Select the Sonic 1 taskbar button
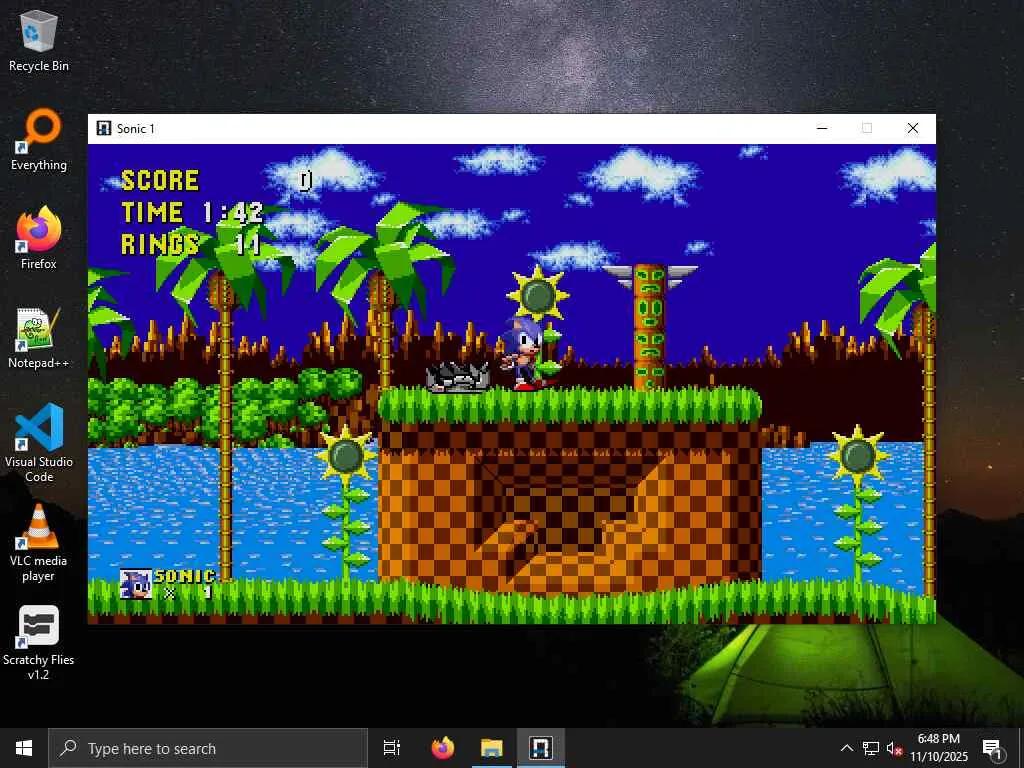The width and height of the screenshot is (1024, 768). [541, 748]
